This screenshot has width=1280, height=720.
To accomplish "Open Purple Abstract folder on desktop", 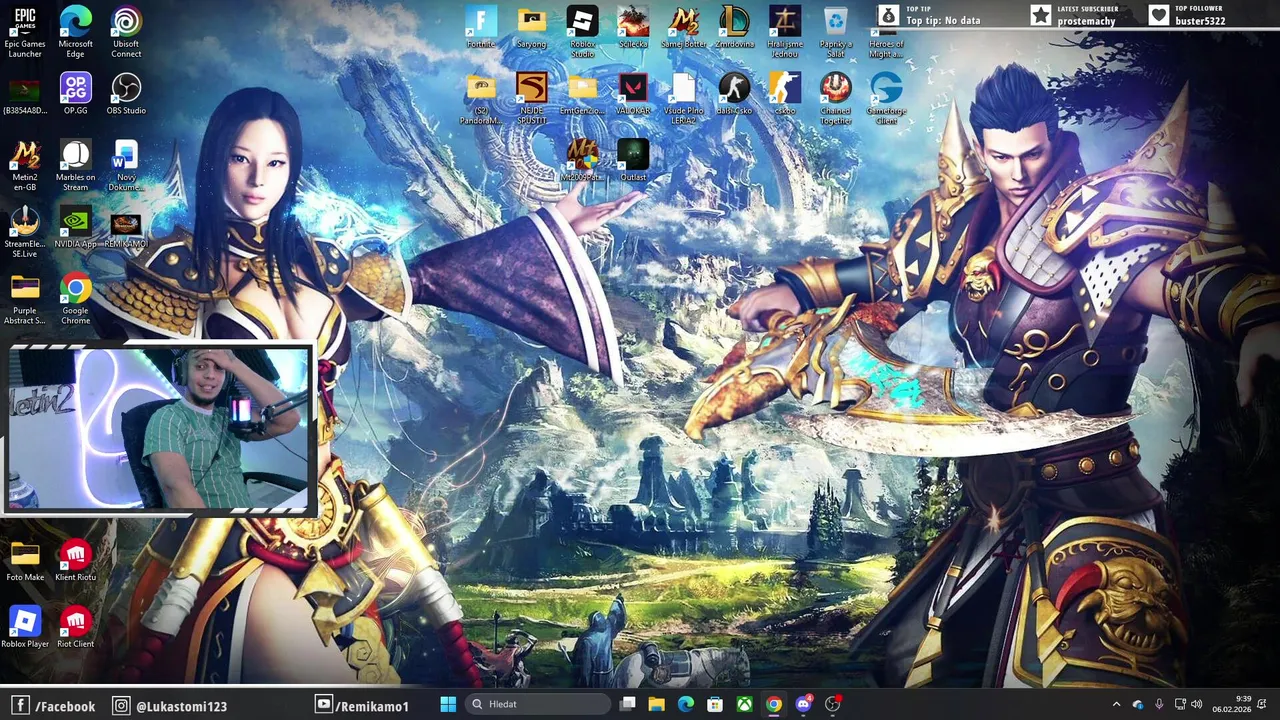I will [x=25, y=299].
